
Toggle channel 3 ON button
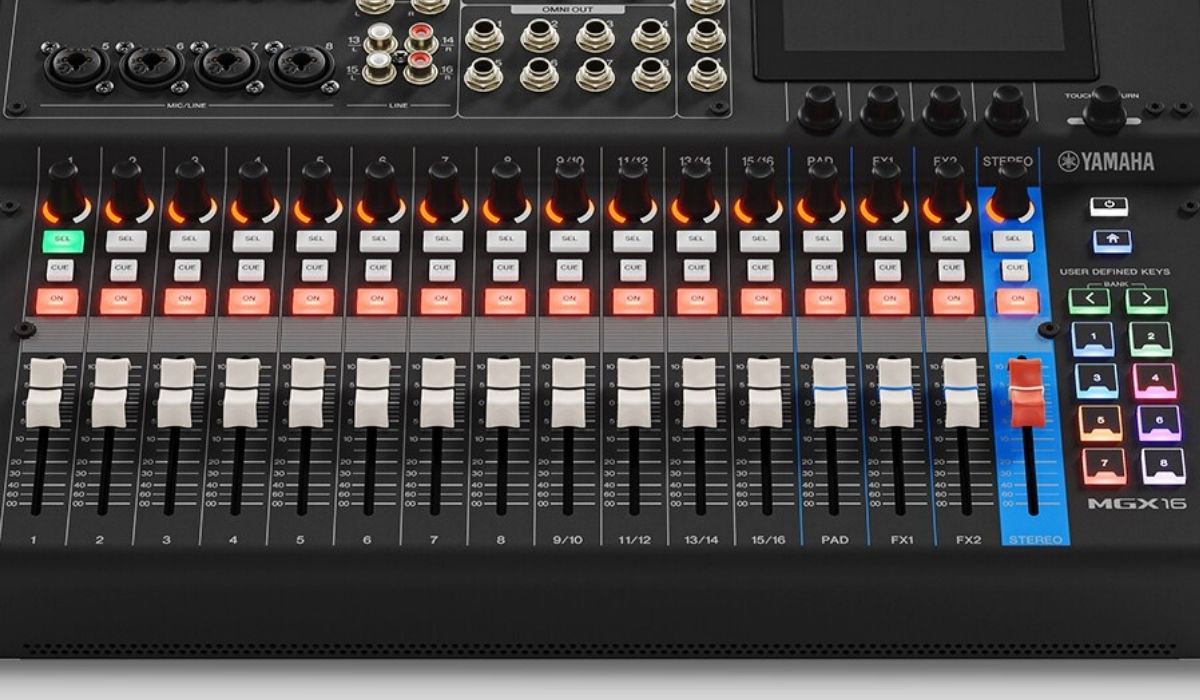point(185,300)
